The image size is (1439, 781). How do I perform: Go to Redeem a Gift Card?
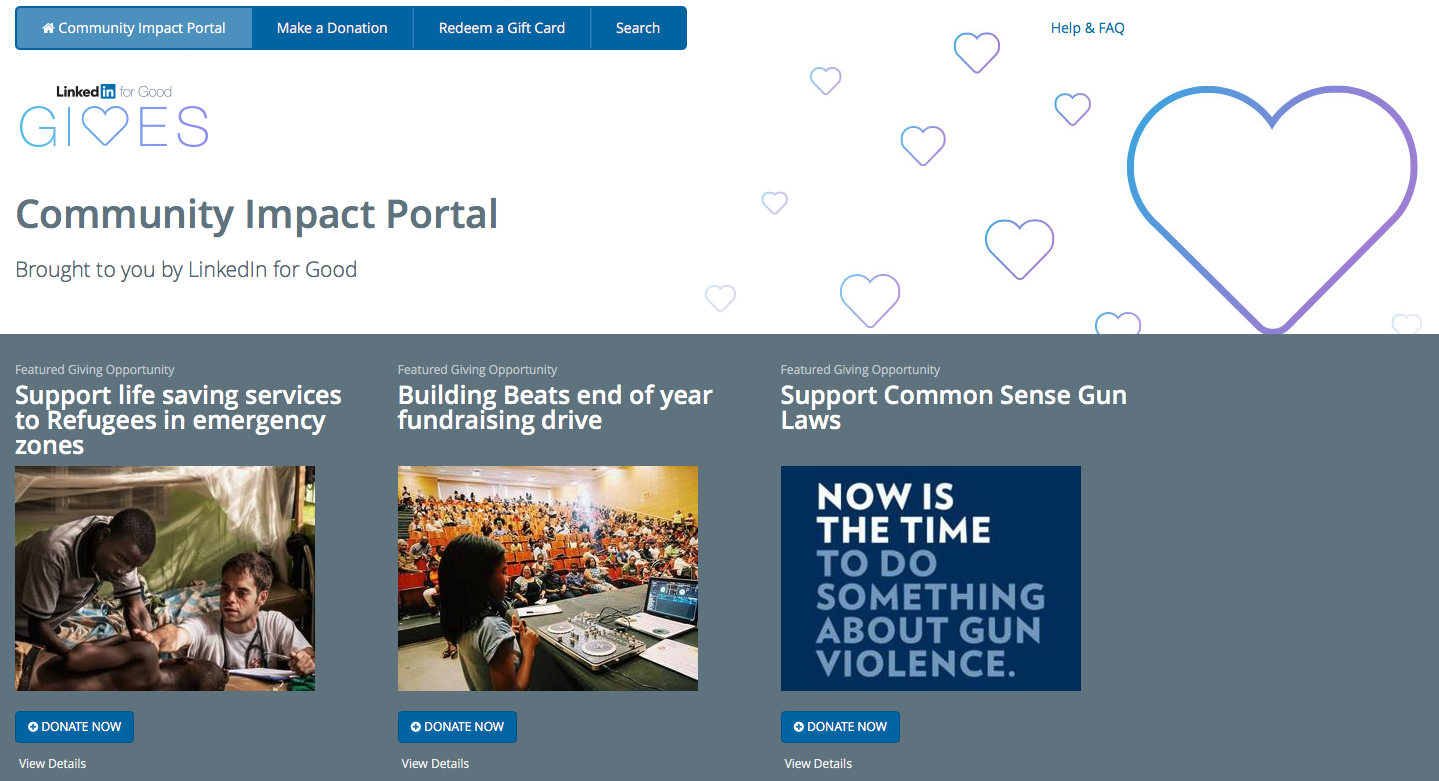501,28
